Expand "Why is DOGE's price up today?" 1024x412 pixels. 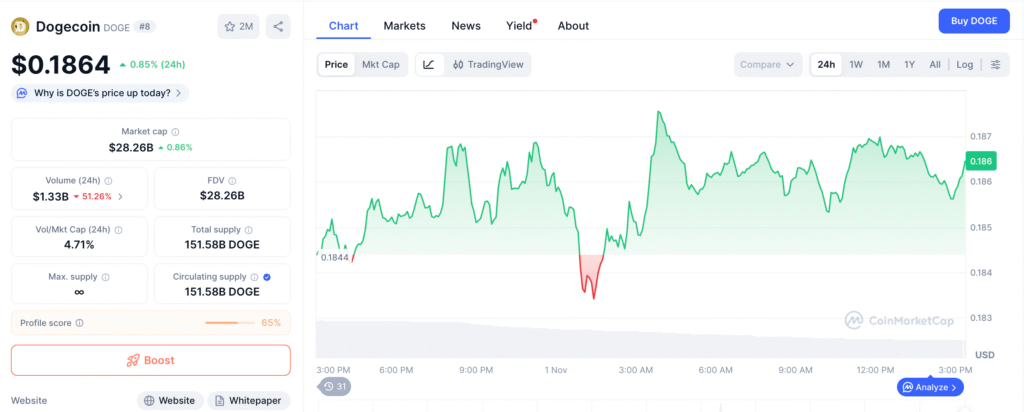point(100,93)
